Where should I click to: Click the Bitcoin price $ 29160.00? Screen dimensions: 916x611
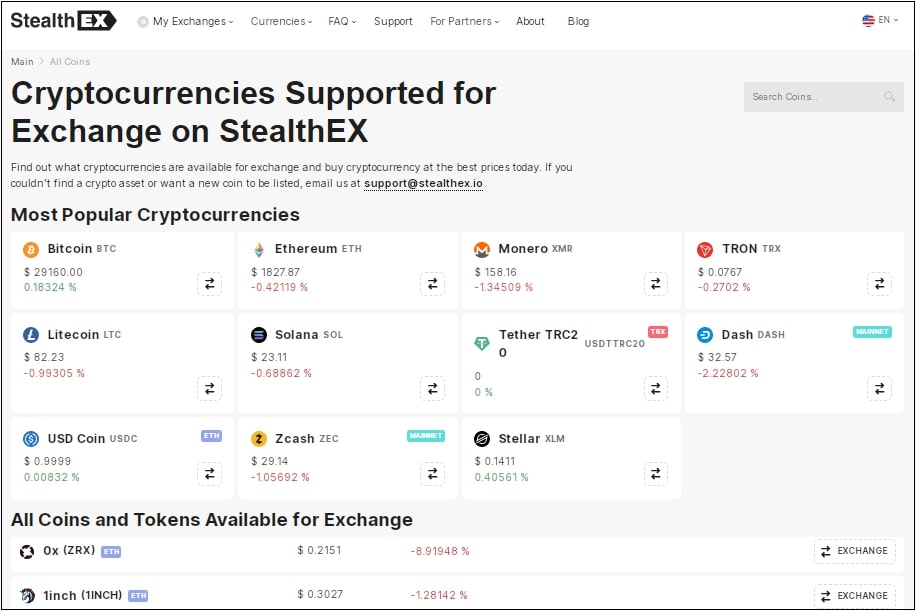pyautogui.click(x=53, y=272)
